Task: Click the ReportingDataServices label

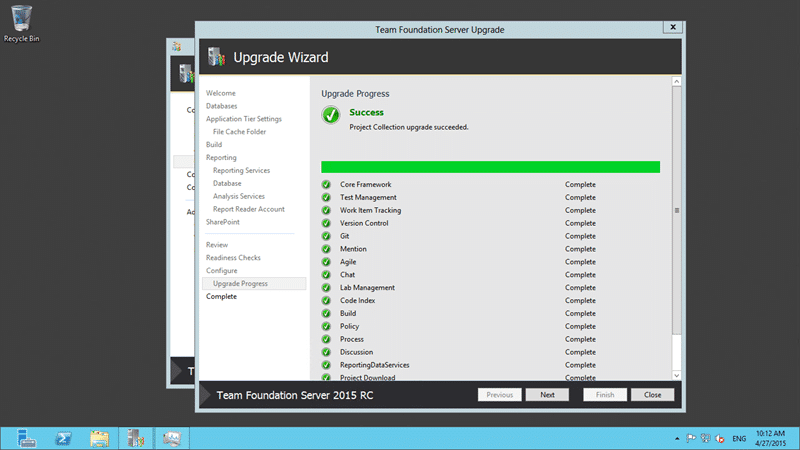Action: [x=374, y=365]
